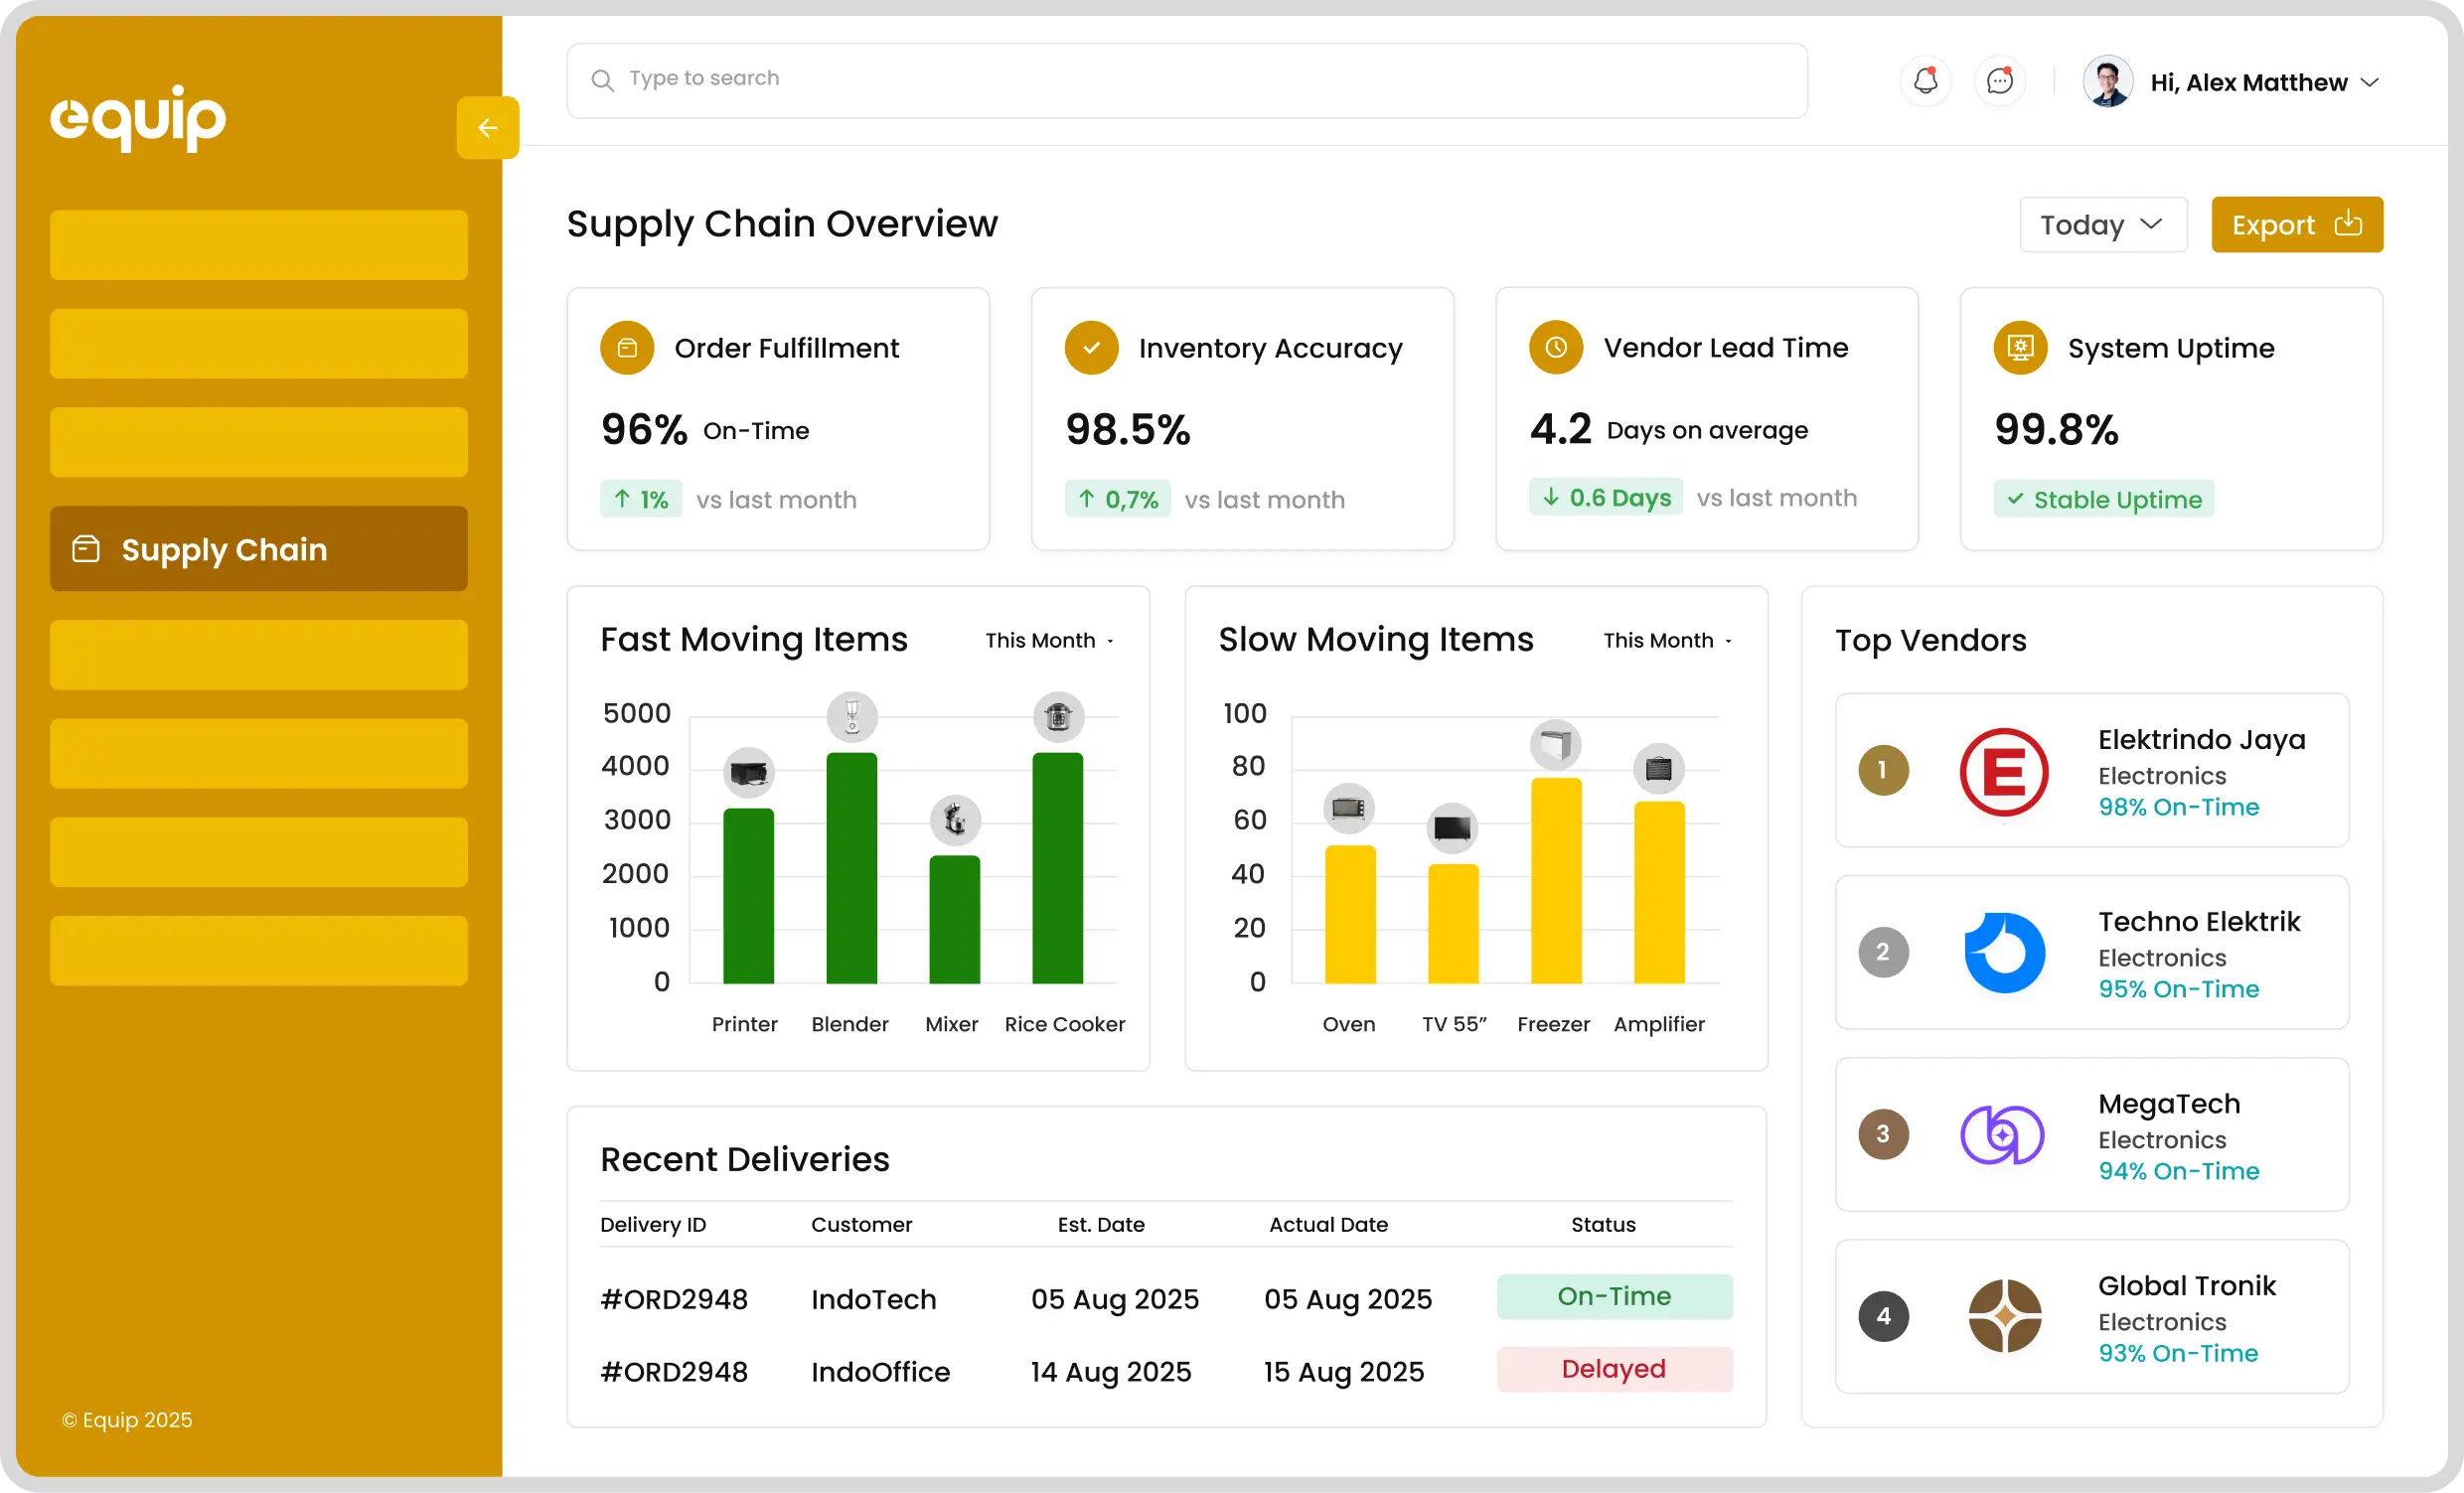Click the MegaTech vendor logo
The height and width of the screenshot is (1493, 2464).
[2002, 1135]
